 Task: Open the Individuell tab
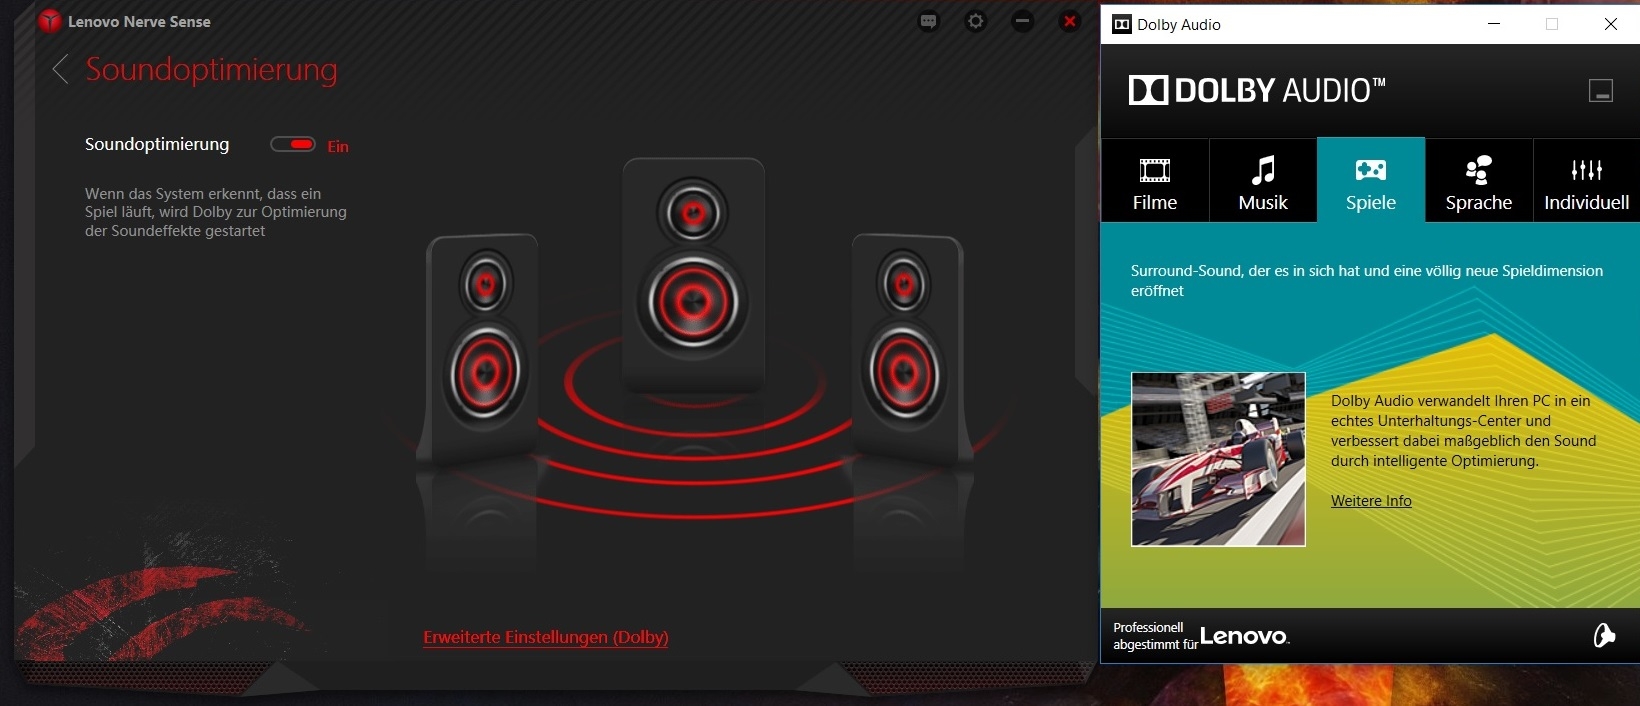coord(1587,181)
